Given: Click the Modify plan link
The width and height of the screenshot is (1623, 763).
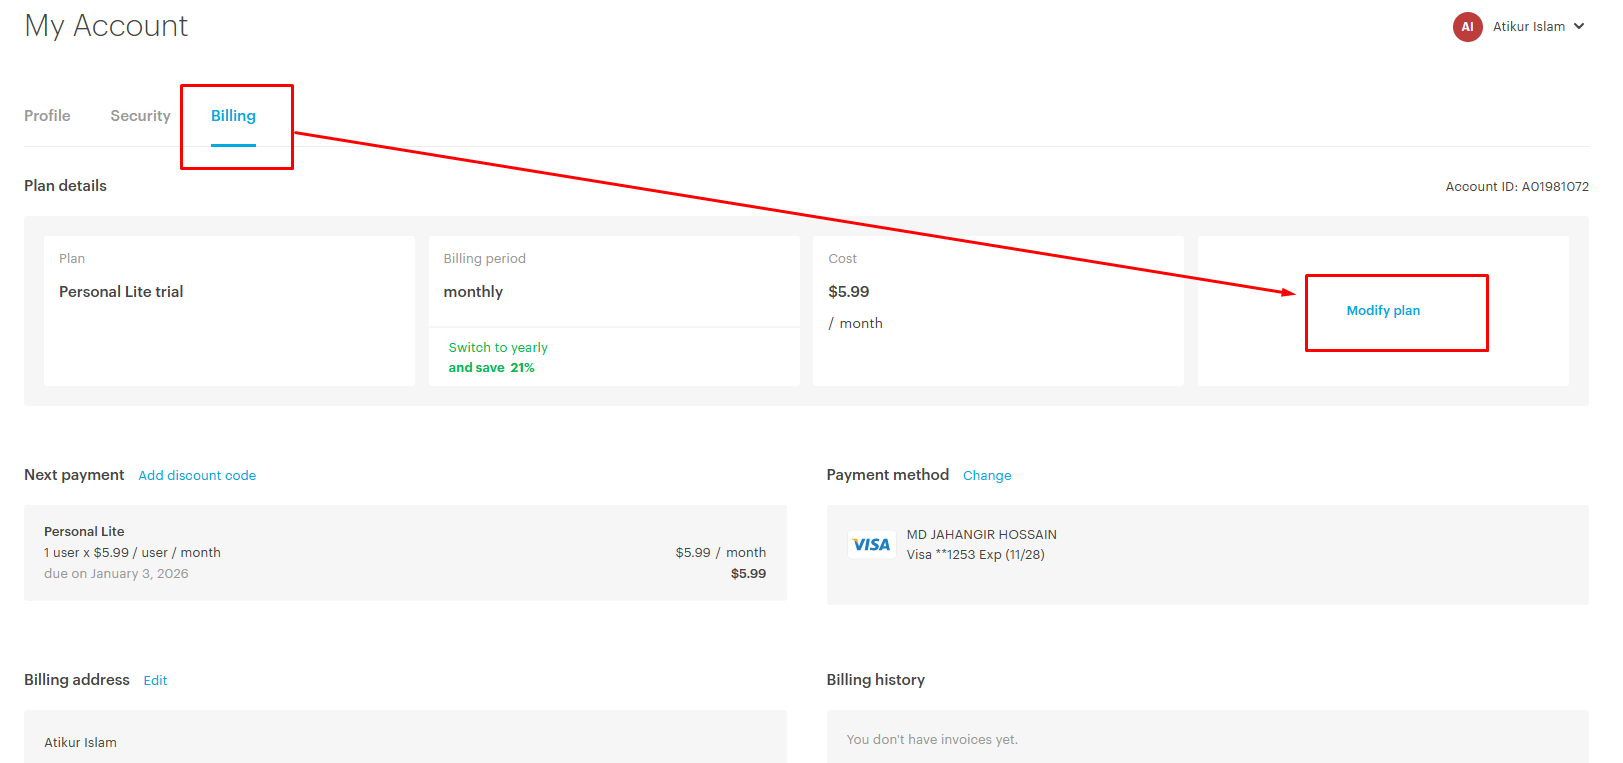Looking at the screenshot, I should click(x=1383, y=311).
